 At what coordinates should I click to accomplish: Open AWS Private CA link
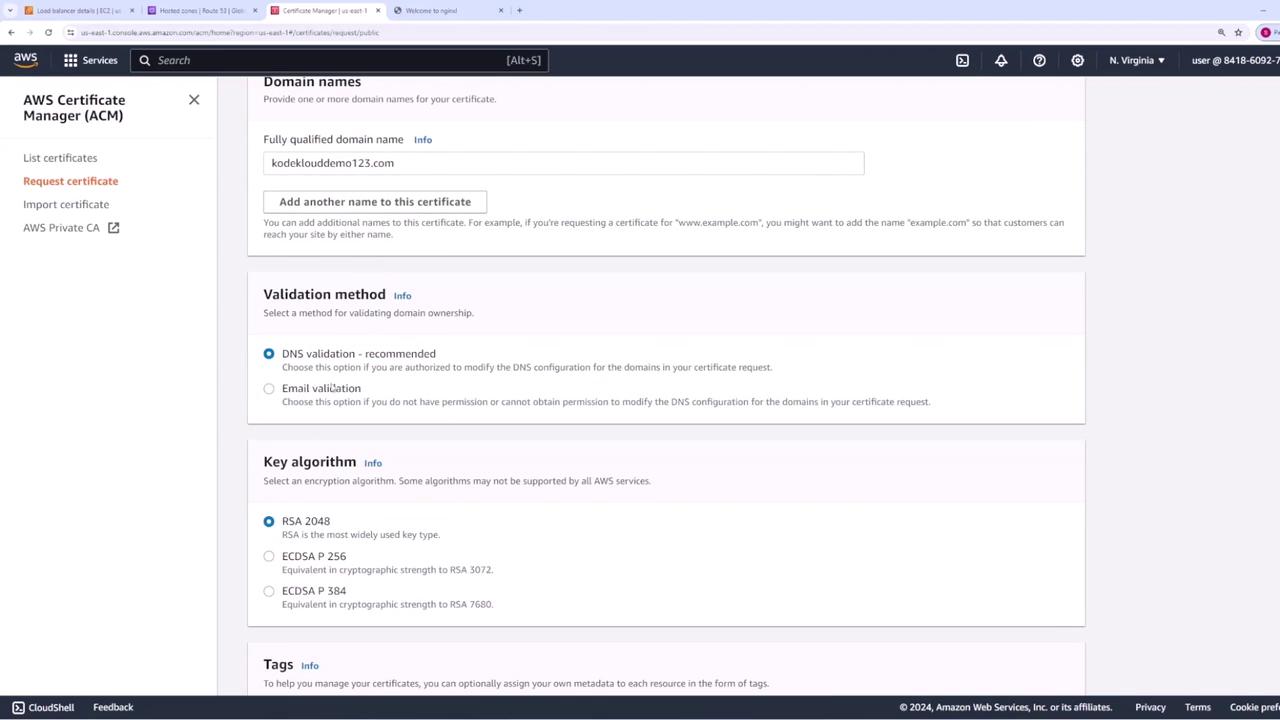point(61,228)
